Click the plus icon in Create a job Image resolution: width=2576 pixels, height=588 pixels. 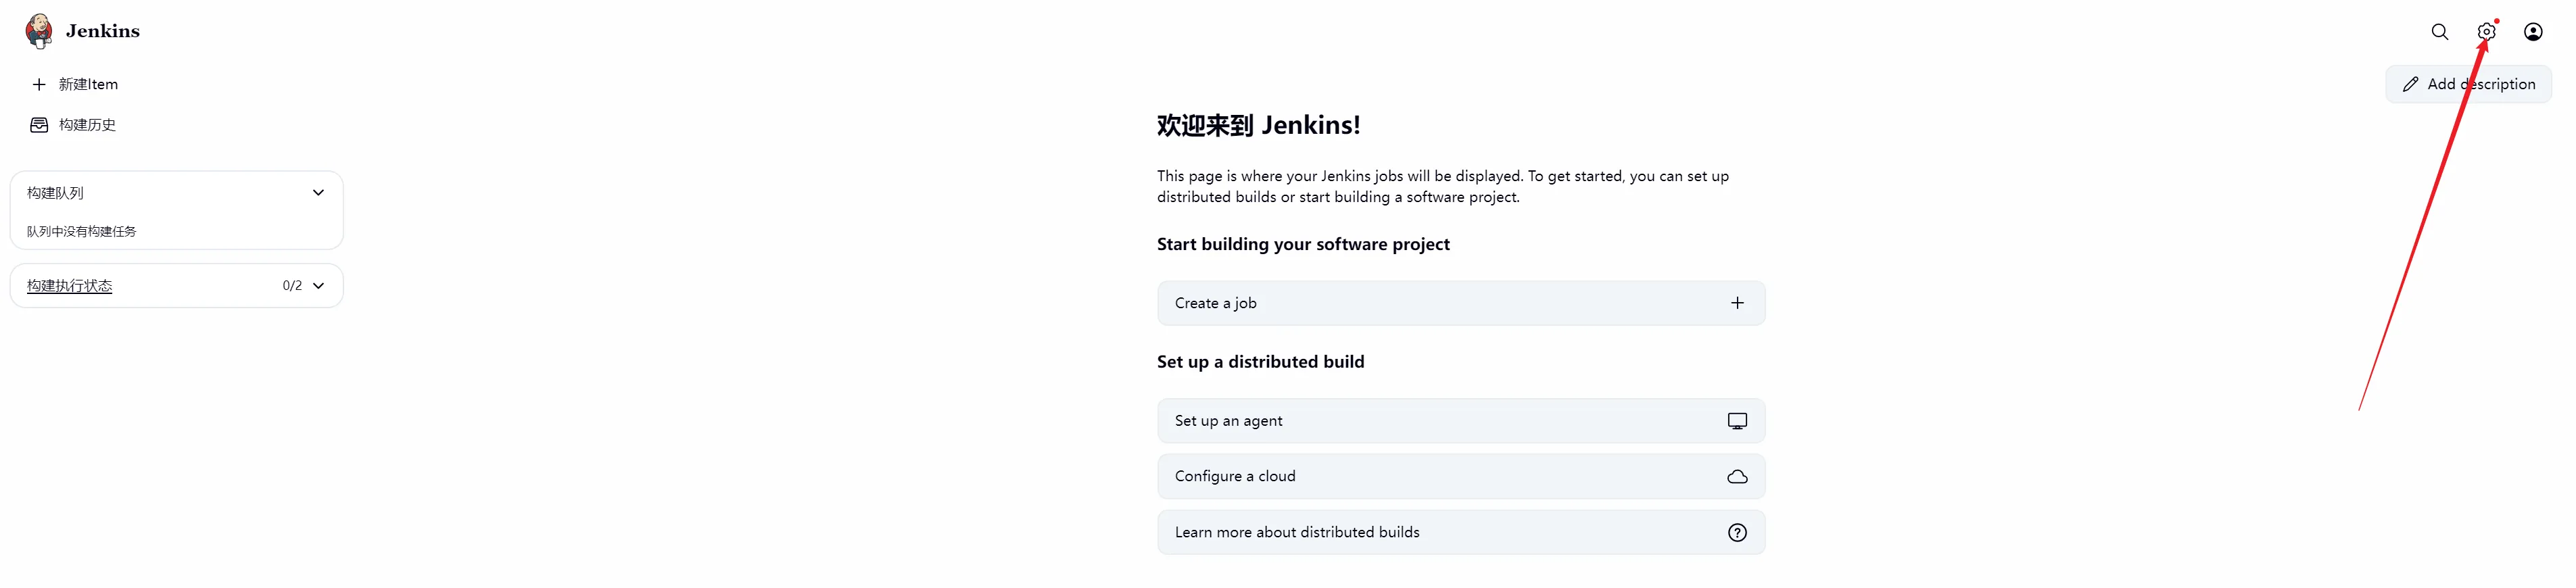point(1737,303)
